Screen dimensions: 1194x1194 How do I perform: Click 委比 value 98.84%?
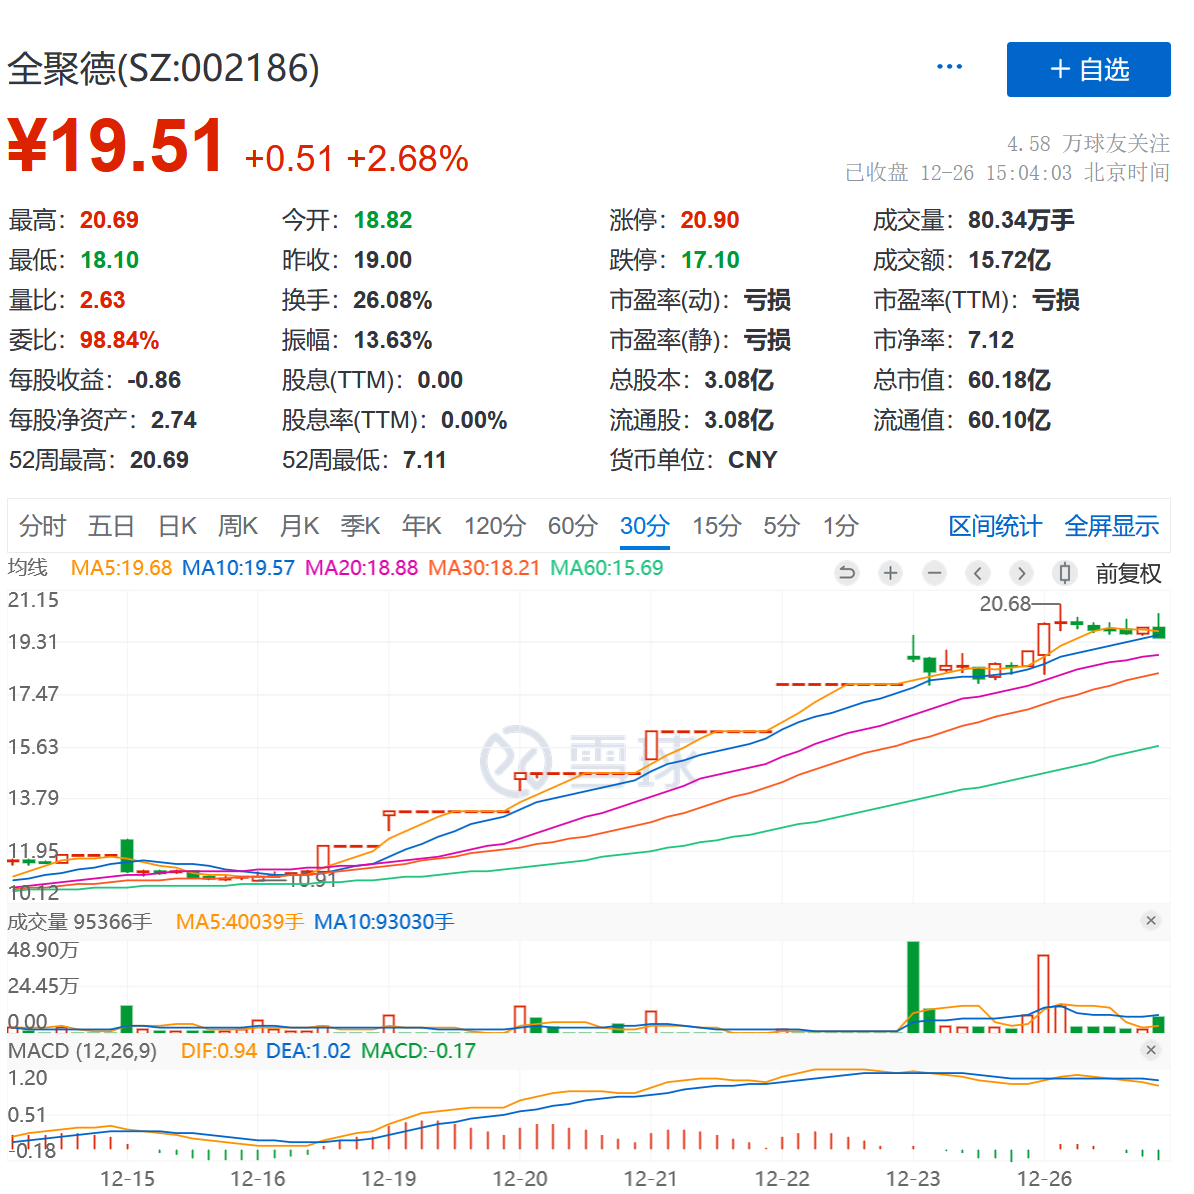(120, 340)
